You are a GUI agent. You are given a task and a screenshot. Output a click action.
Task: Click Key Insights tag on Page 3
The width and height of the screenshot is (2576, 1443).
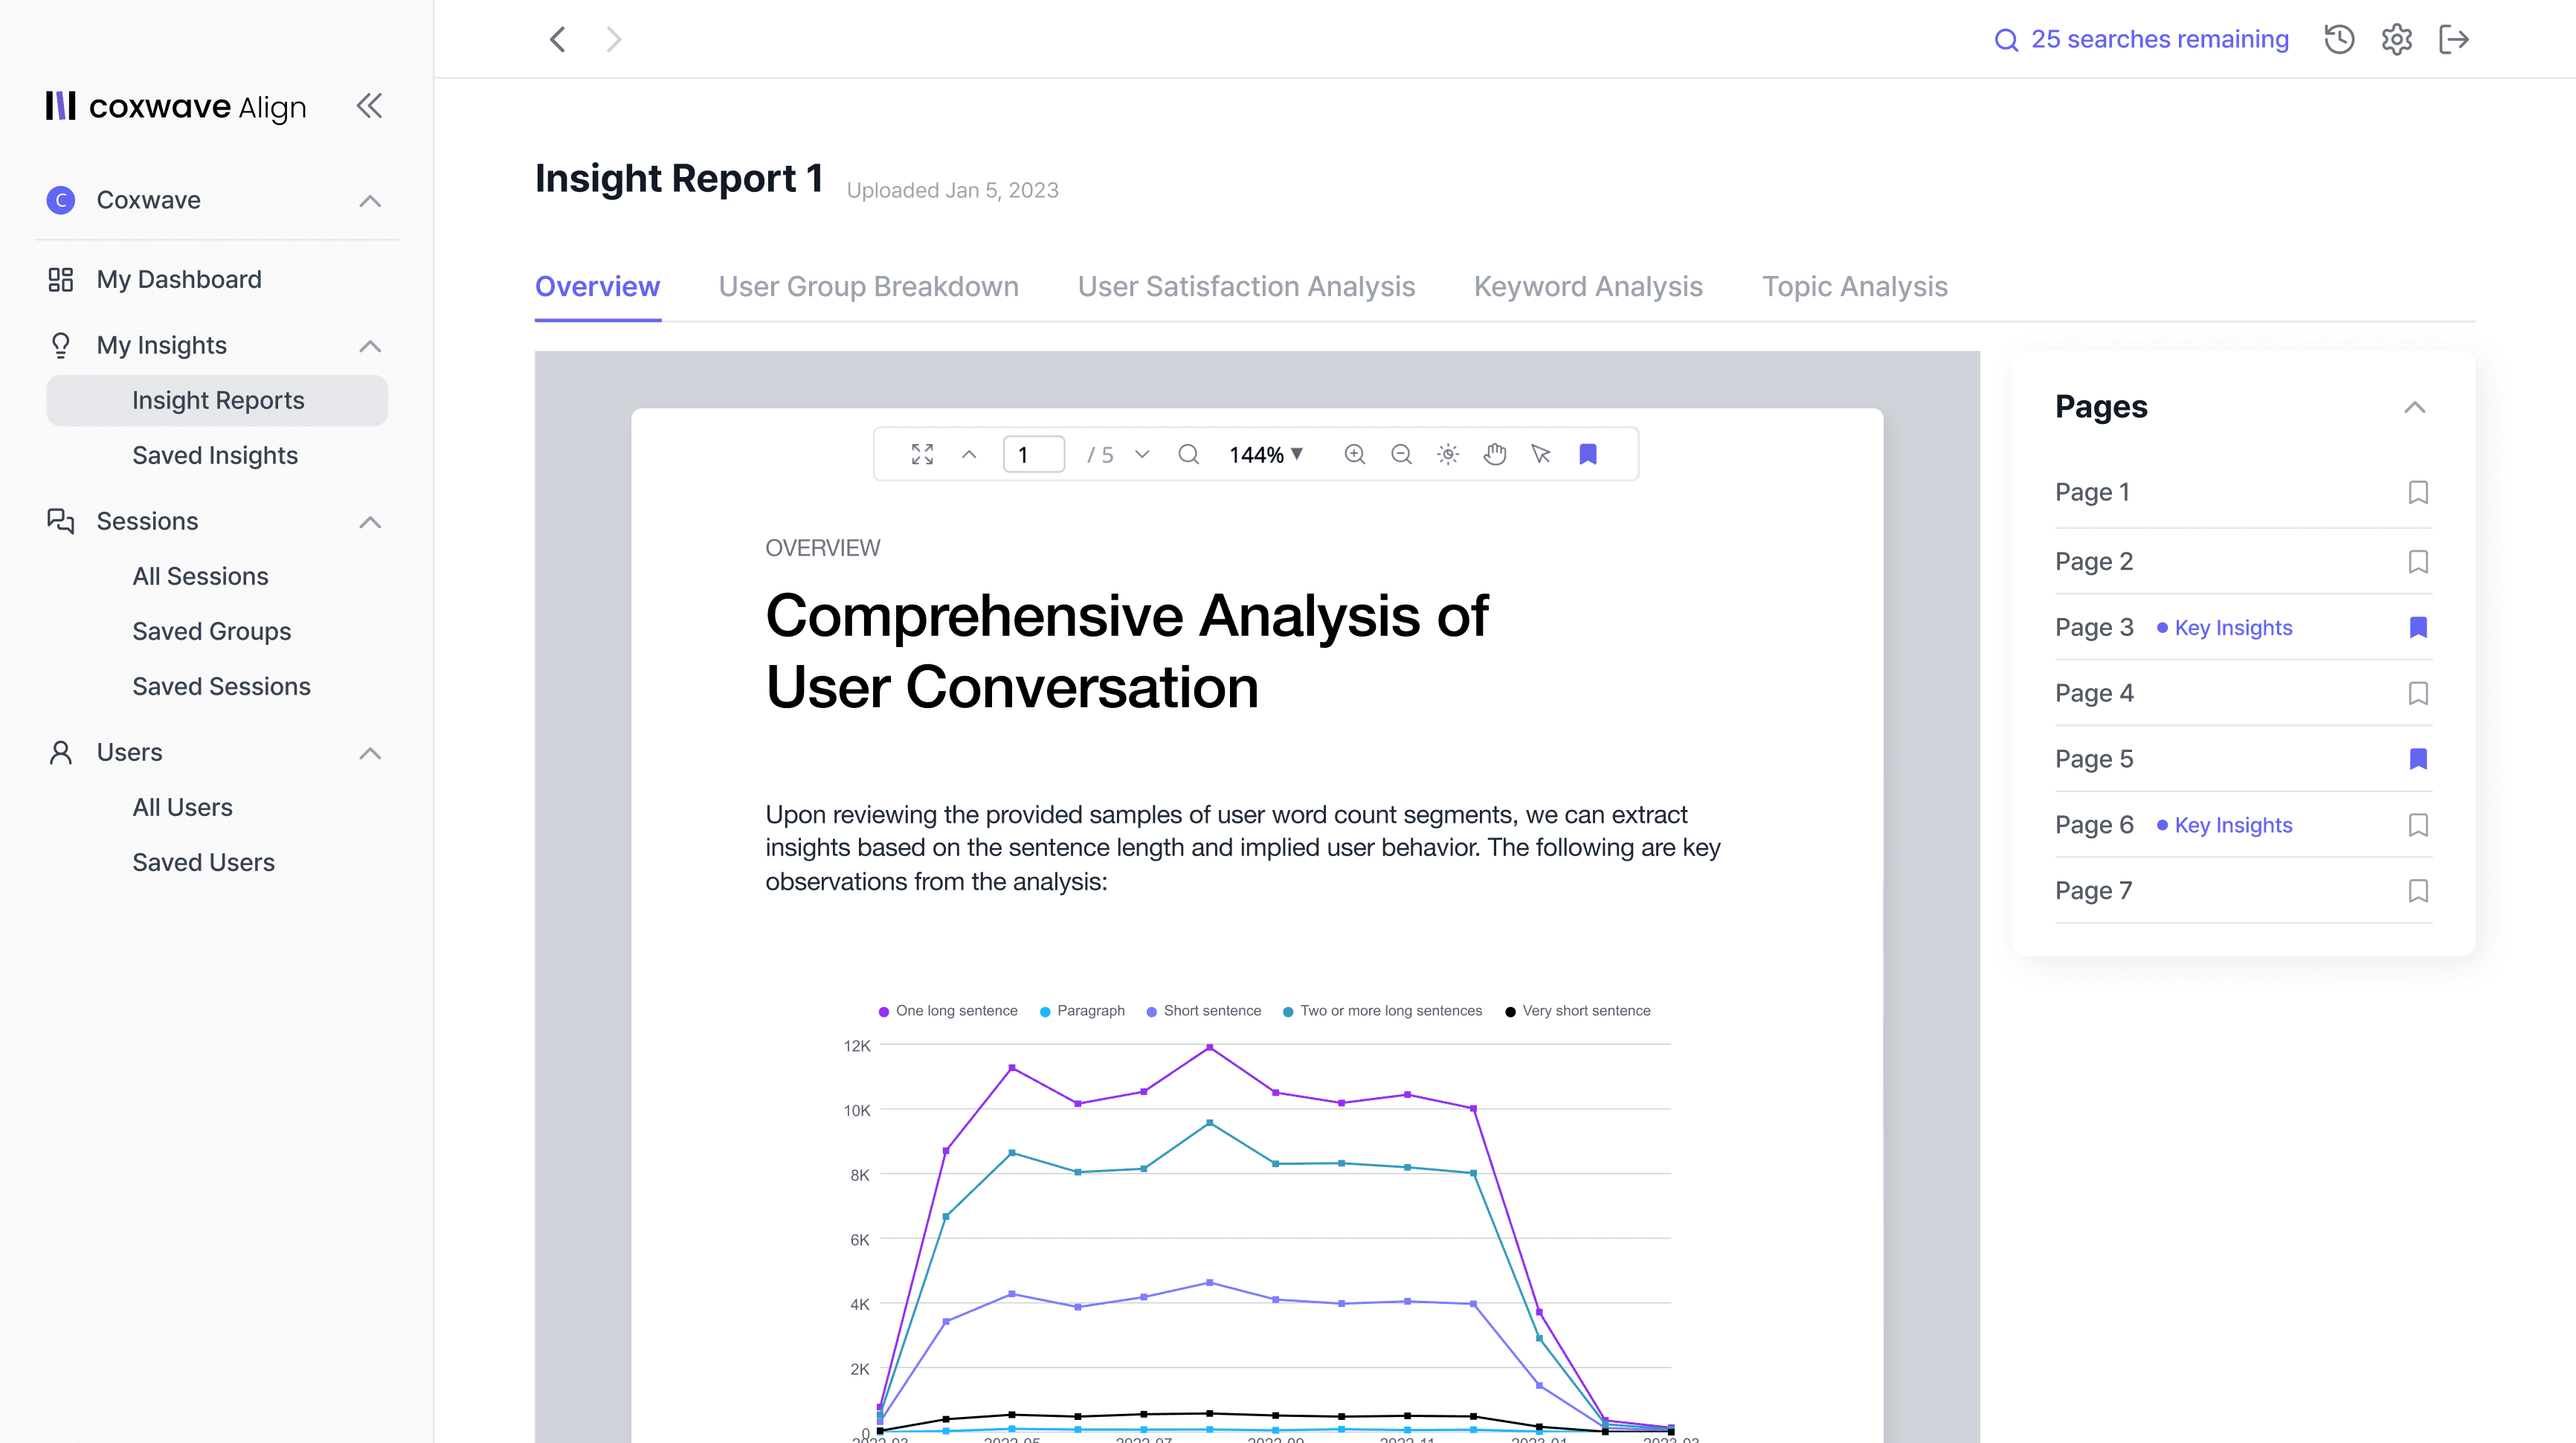tap(2224, 627)
